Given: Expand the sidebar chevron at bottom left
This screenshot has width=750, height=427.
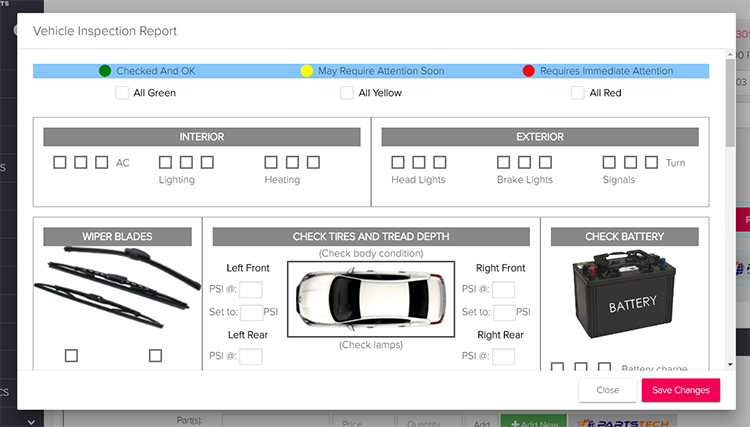Looking at the screenshot, I should [x=31, y=422].
